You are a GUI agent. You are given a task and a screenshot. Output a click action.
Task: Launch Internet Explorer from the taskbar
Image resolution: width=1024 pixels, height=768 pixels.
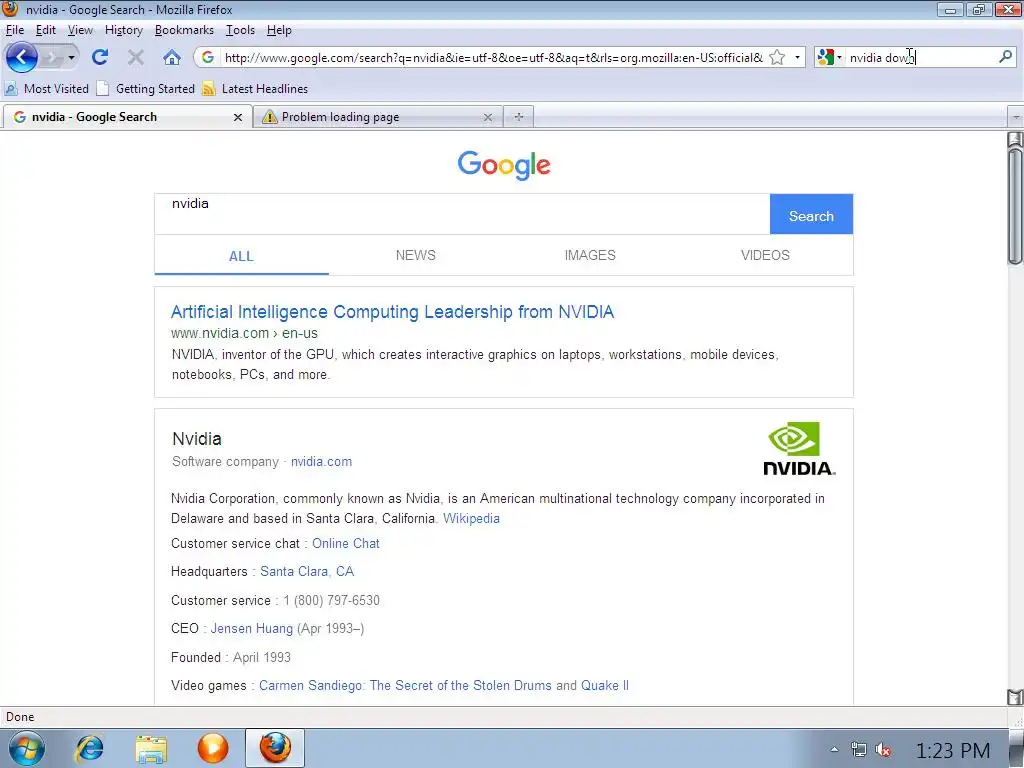(x=89, y=748)
